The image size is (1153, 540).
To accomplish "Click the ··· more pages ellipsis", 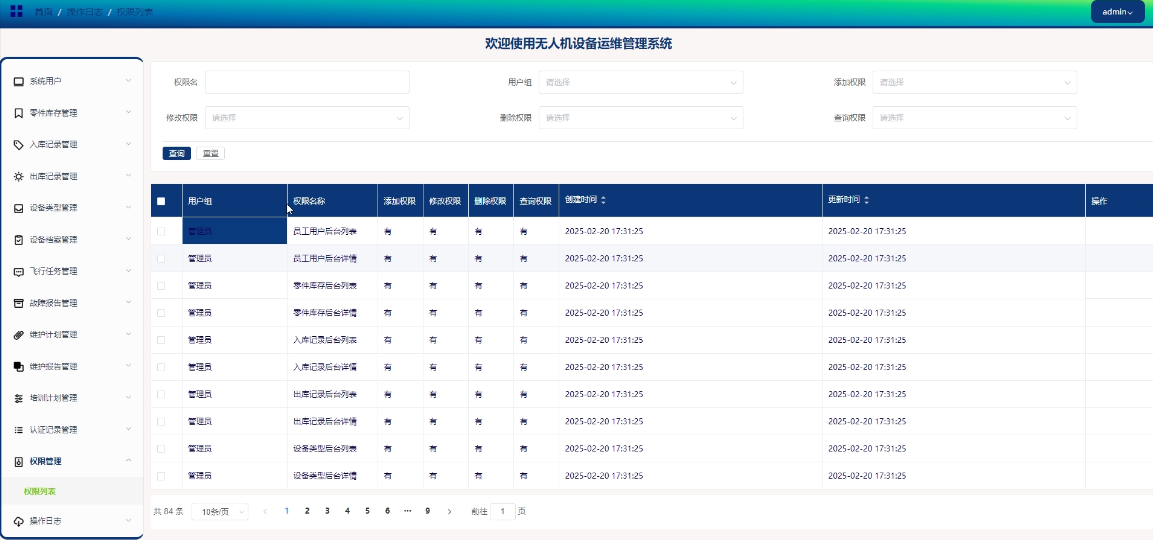I will tap(407, 511).
